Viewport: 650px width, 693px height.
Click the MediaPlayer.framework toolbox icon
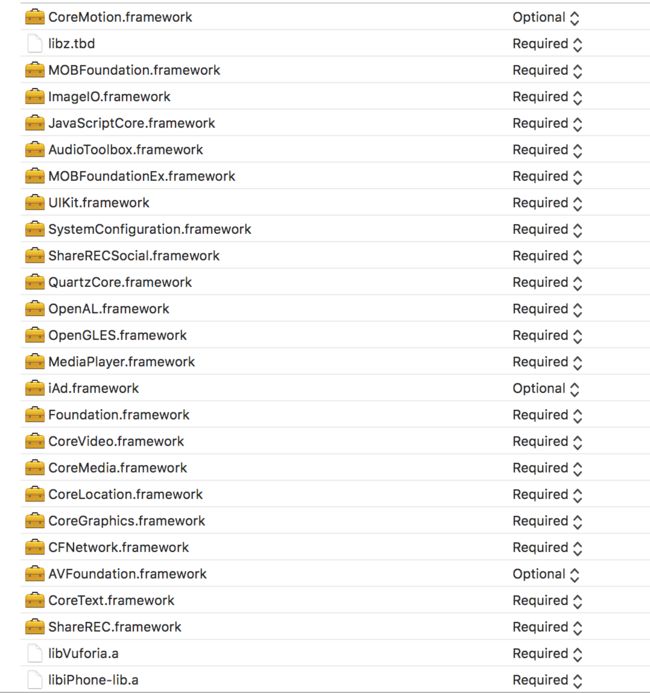[x=35, y=362]
